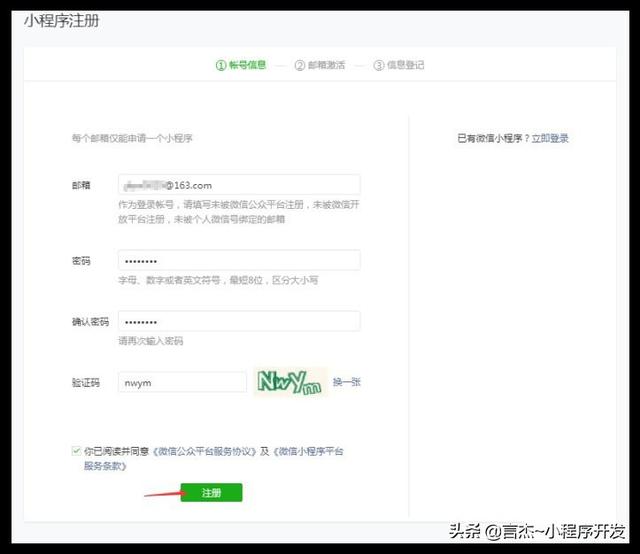Click the 小程序注册 page heading
Viewport: 640px width, 554px height.
[62, 21]
